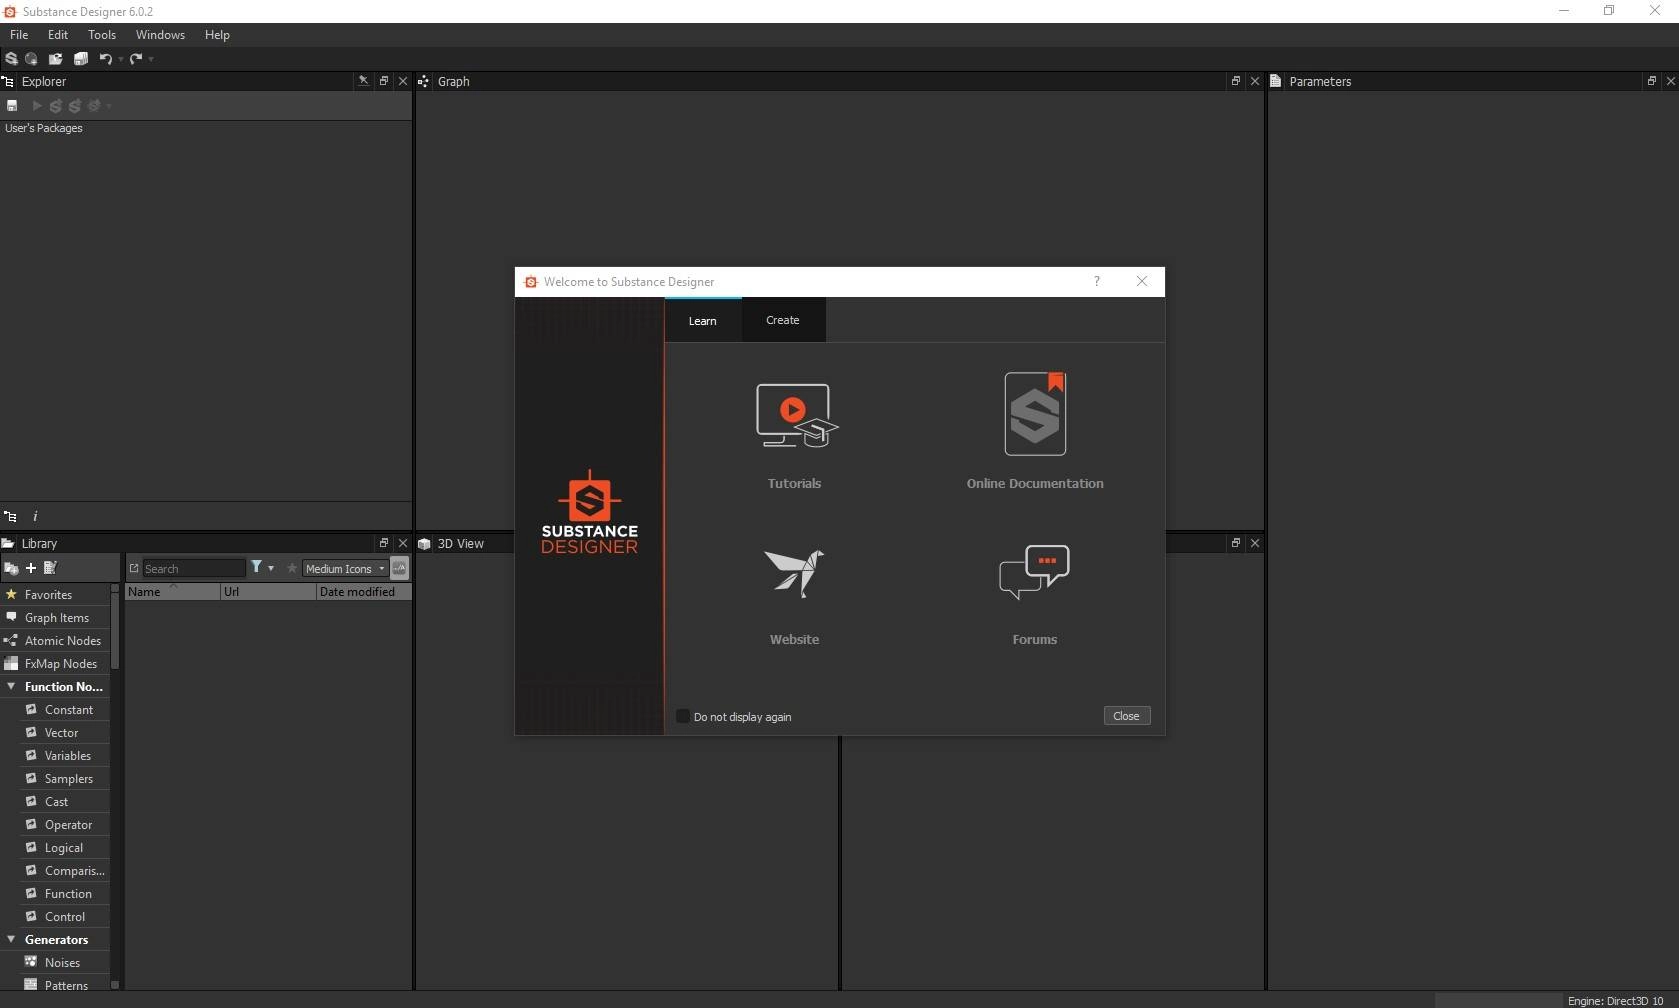The width and height of the screenshot is (1679, 1008).
Task: Click plus icon in Library toolbar
Action: (x=31, y=568)
